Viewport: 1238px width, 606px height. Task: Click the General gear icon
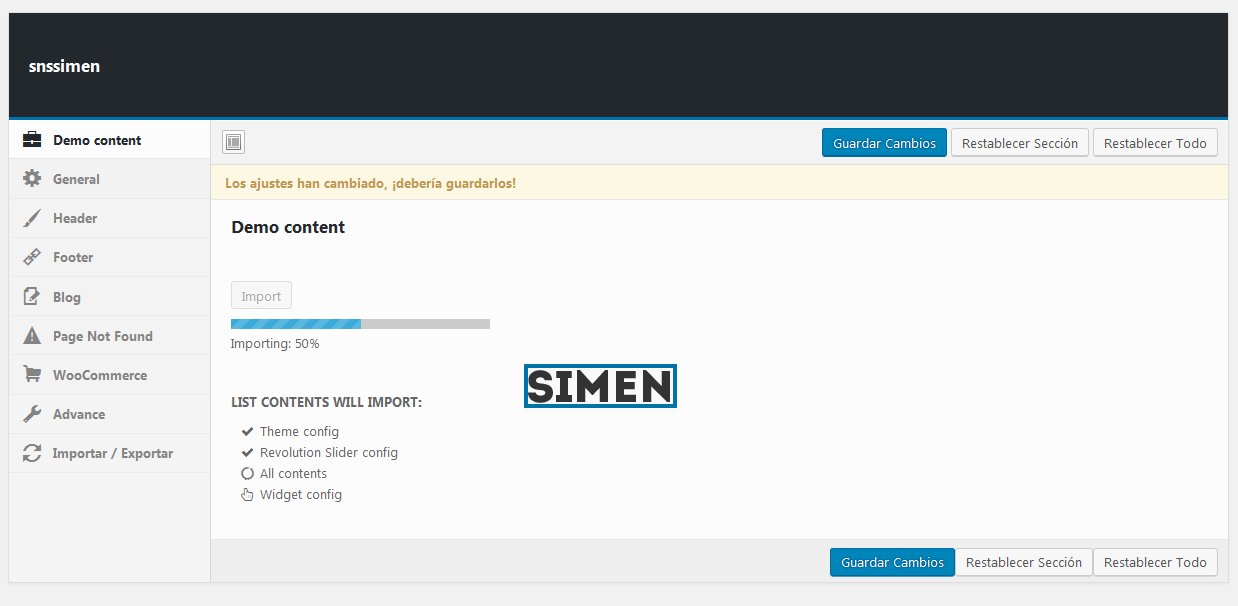click(x=32, y=179)
